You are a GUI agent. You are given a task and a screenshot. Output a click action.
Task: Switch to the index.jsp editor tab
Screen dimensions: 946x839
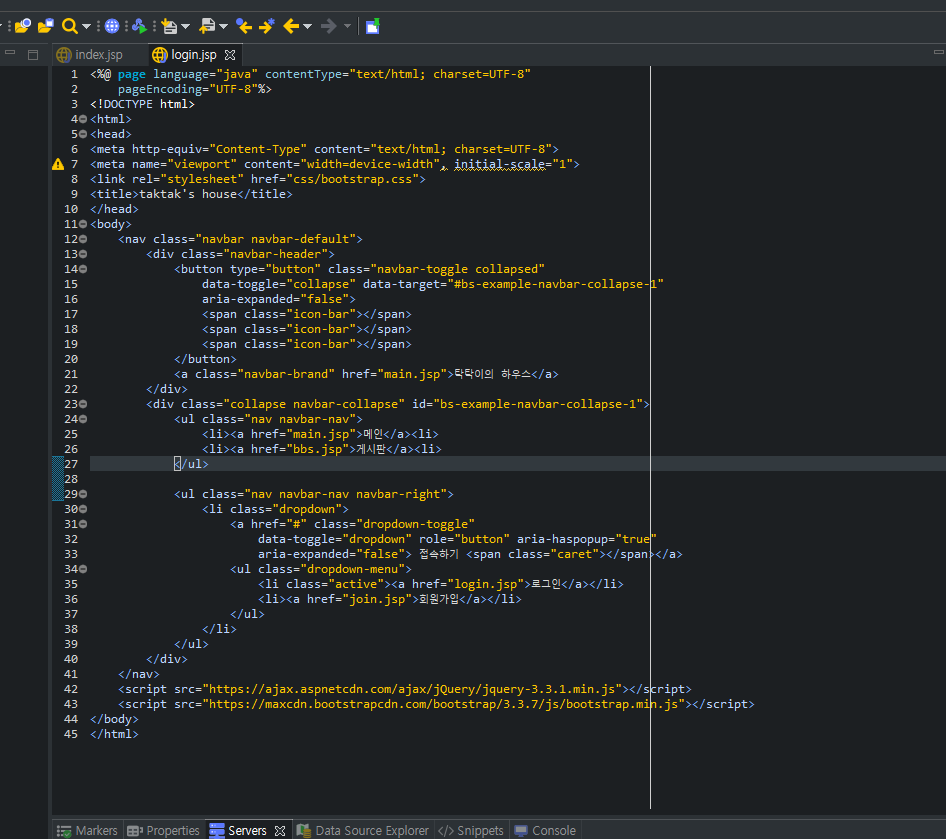[90, 55]
